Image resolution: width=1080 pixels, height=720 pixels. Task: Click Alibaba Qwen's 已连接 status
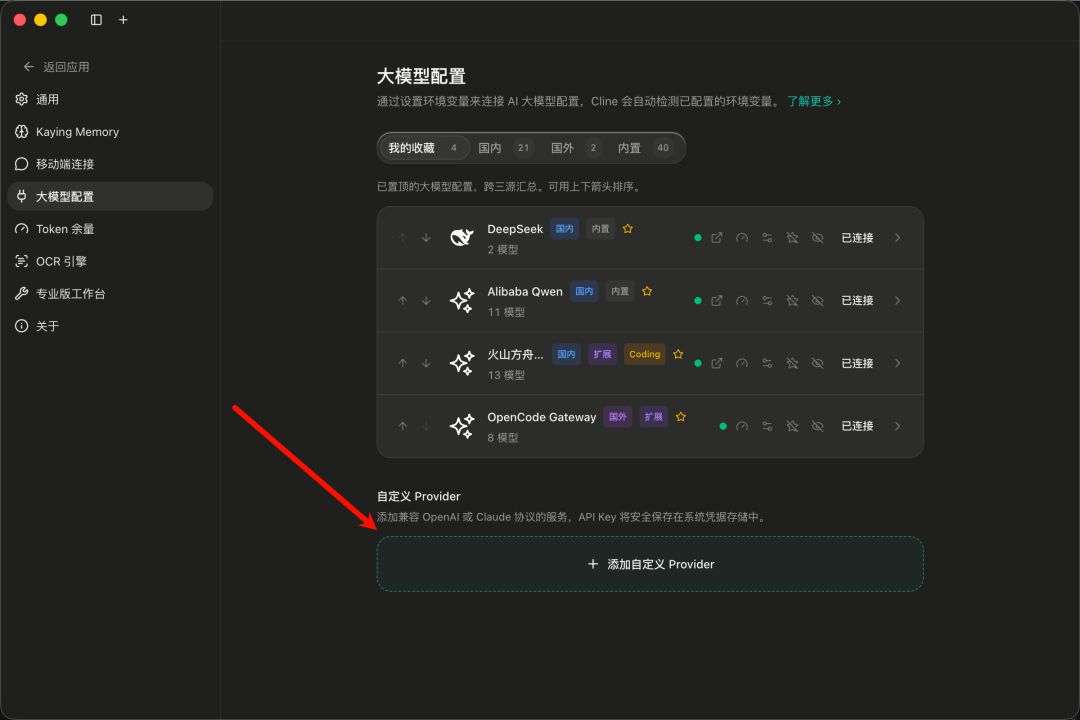click(857, 300)
